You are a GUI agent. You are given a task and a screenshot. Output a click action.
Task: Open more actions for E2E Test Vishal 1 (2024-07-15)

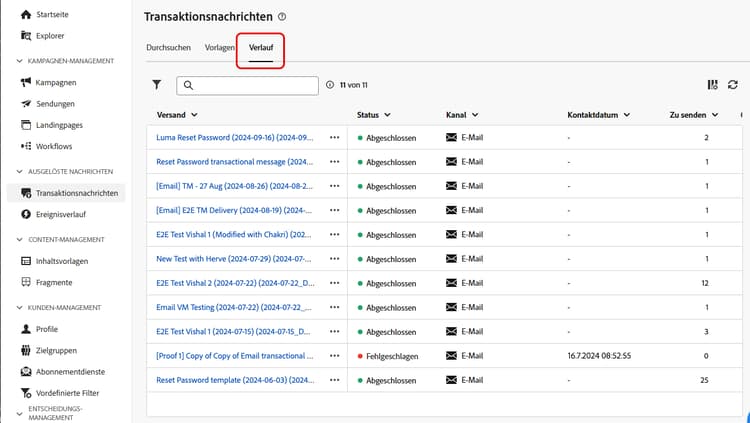(334, 331)
